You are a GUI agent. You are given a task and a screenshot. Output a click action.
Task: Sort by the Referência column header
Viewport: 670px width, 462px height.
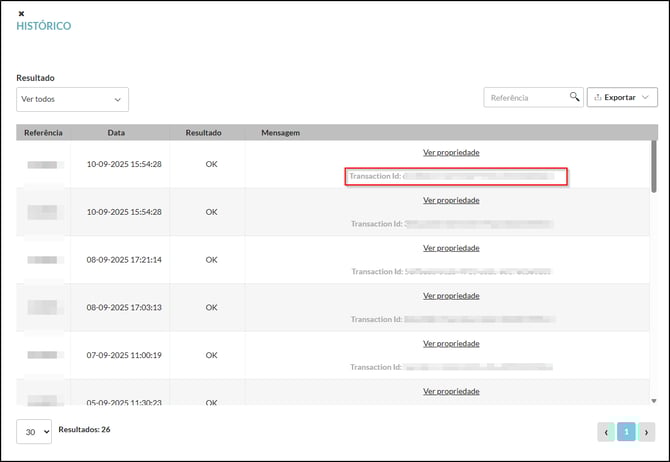click(43, 132)
